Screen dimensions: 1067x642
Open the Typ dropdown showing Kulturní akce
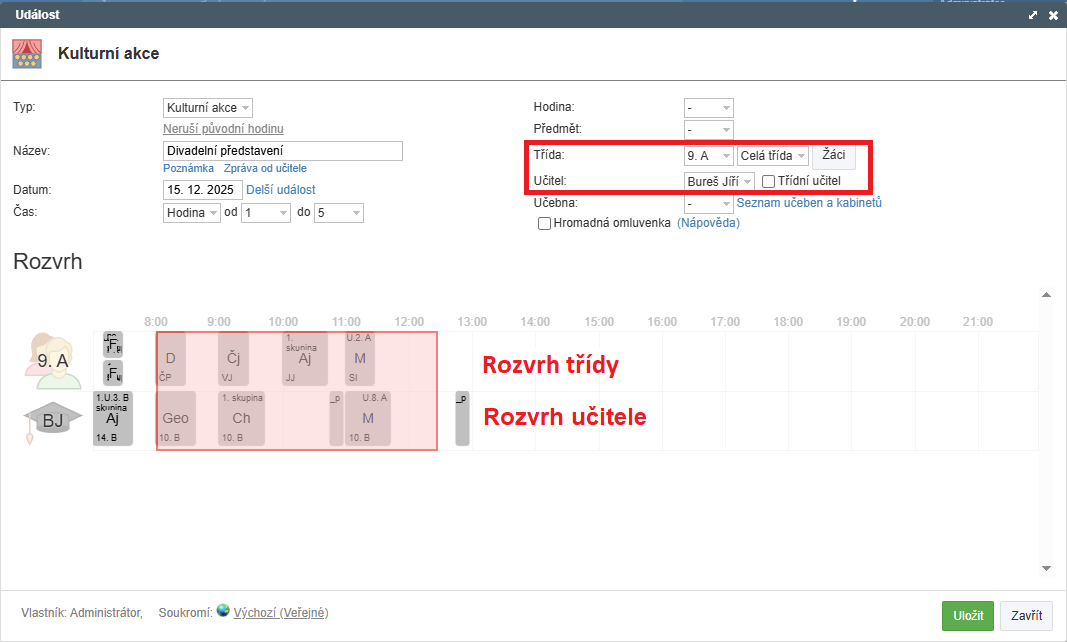tap(208, 107)
